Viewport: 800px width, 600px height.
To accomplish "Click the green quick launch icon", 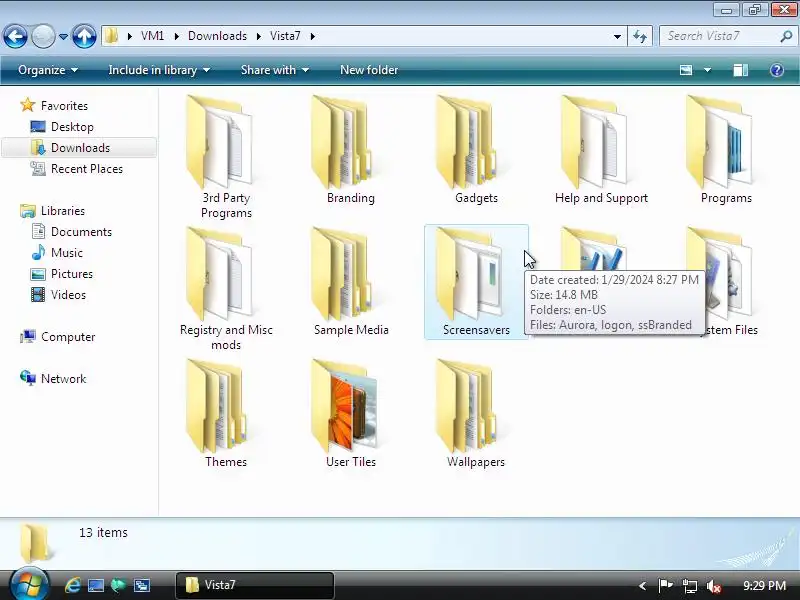I will (118, 585).
